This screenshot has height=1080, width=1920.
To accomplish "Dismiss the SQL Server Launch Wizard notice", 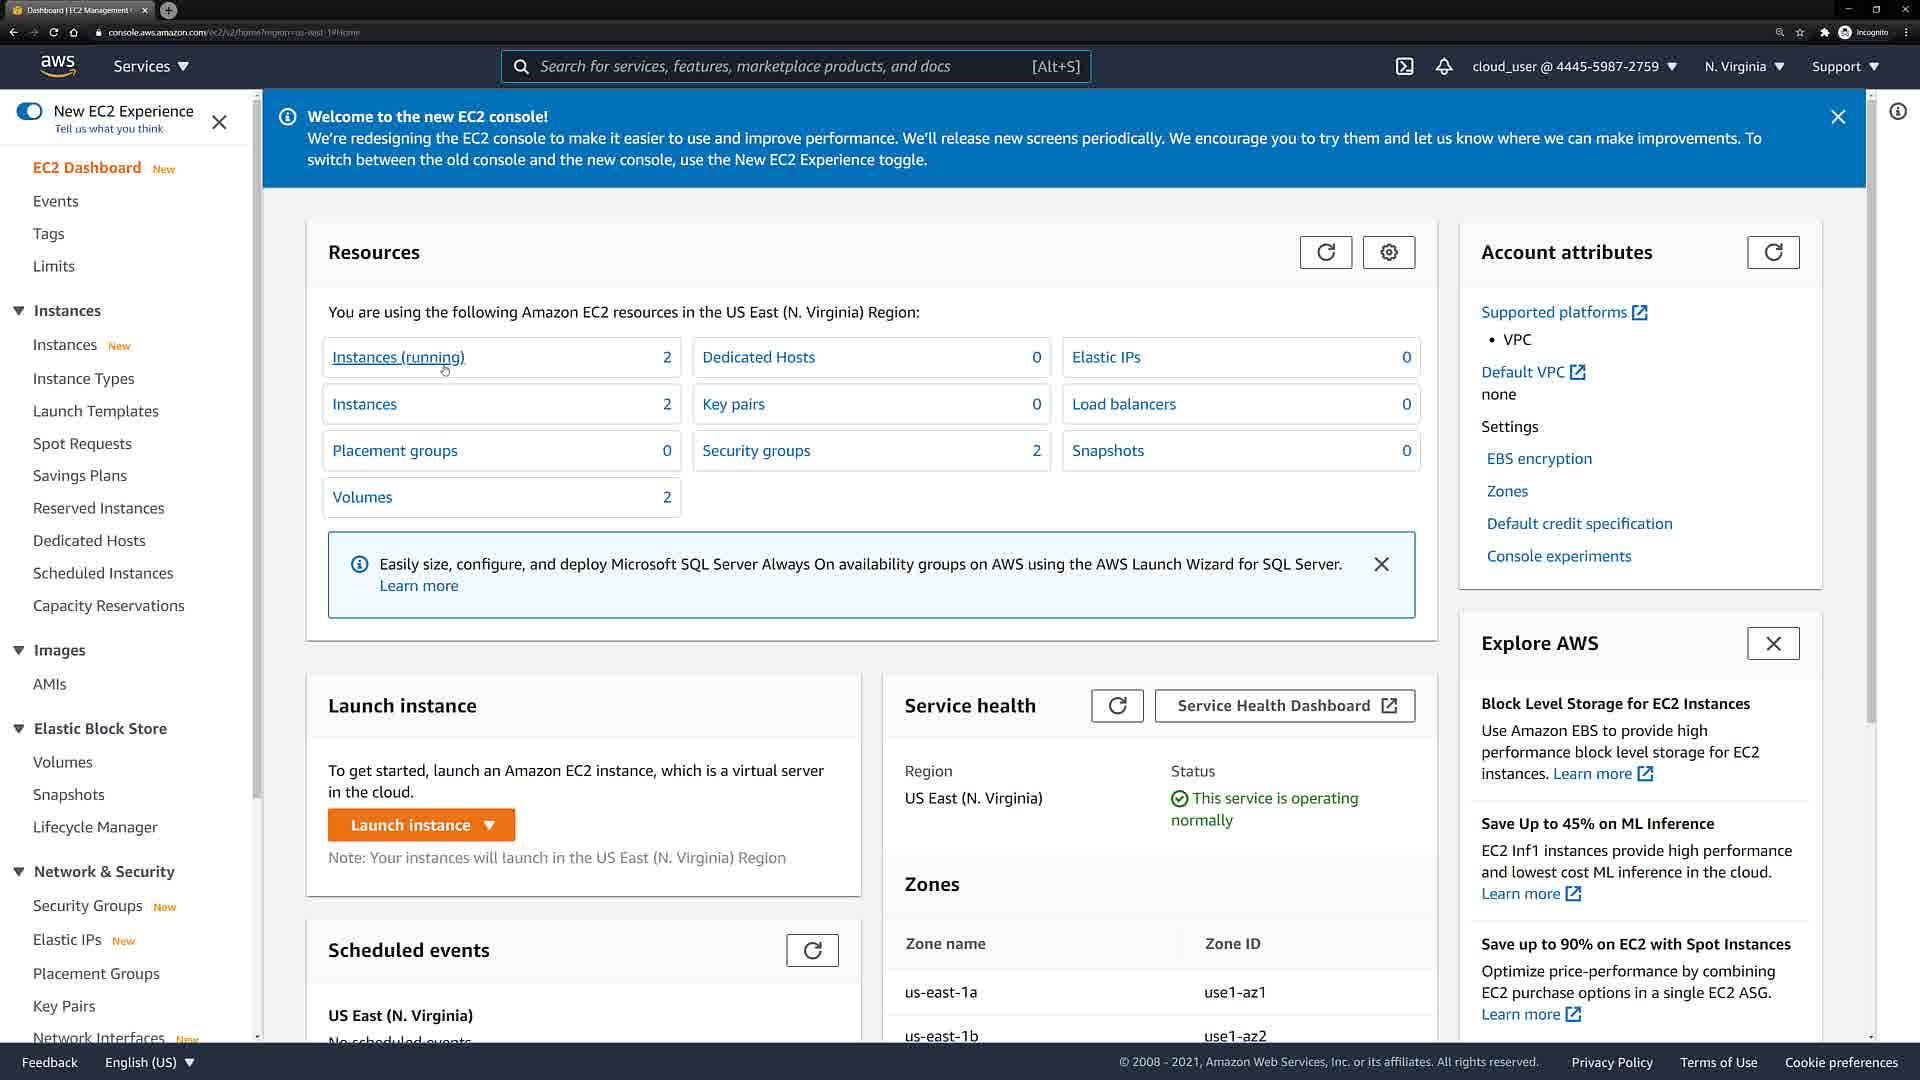I will 1381,564.
